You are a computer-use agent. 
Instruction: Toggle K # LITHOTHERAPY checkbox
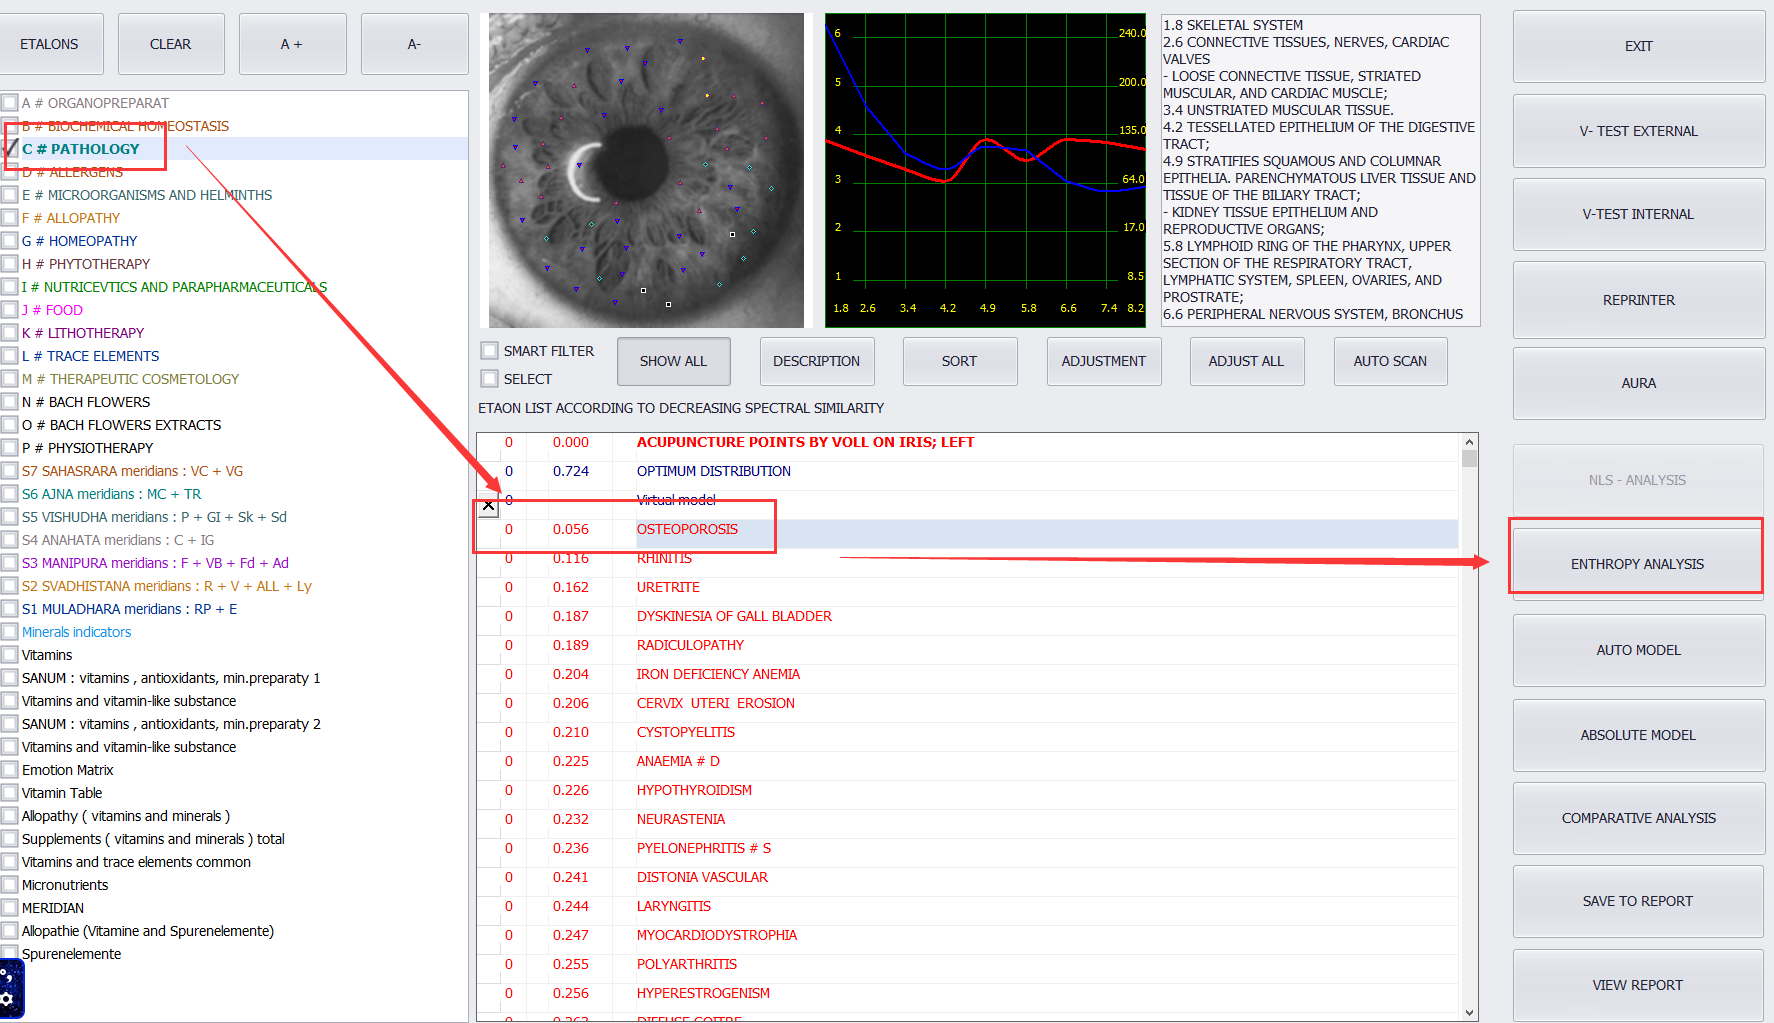point(10,333)
